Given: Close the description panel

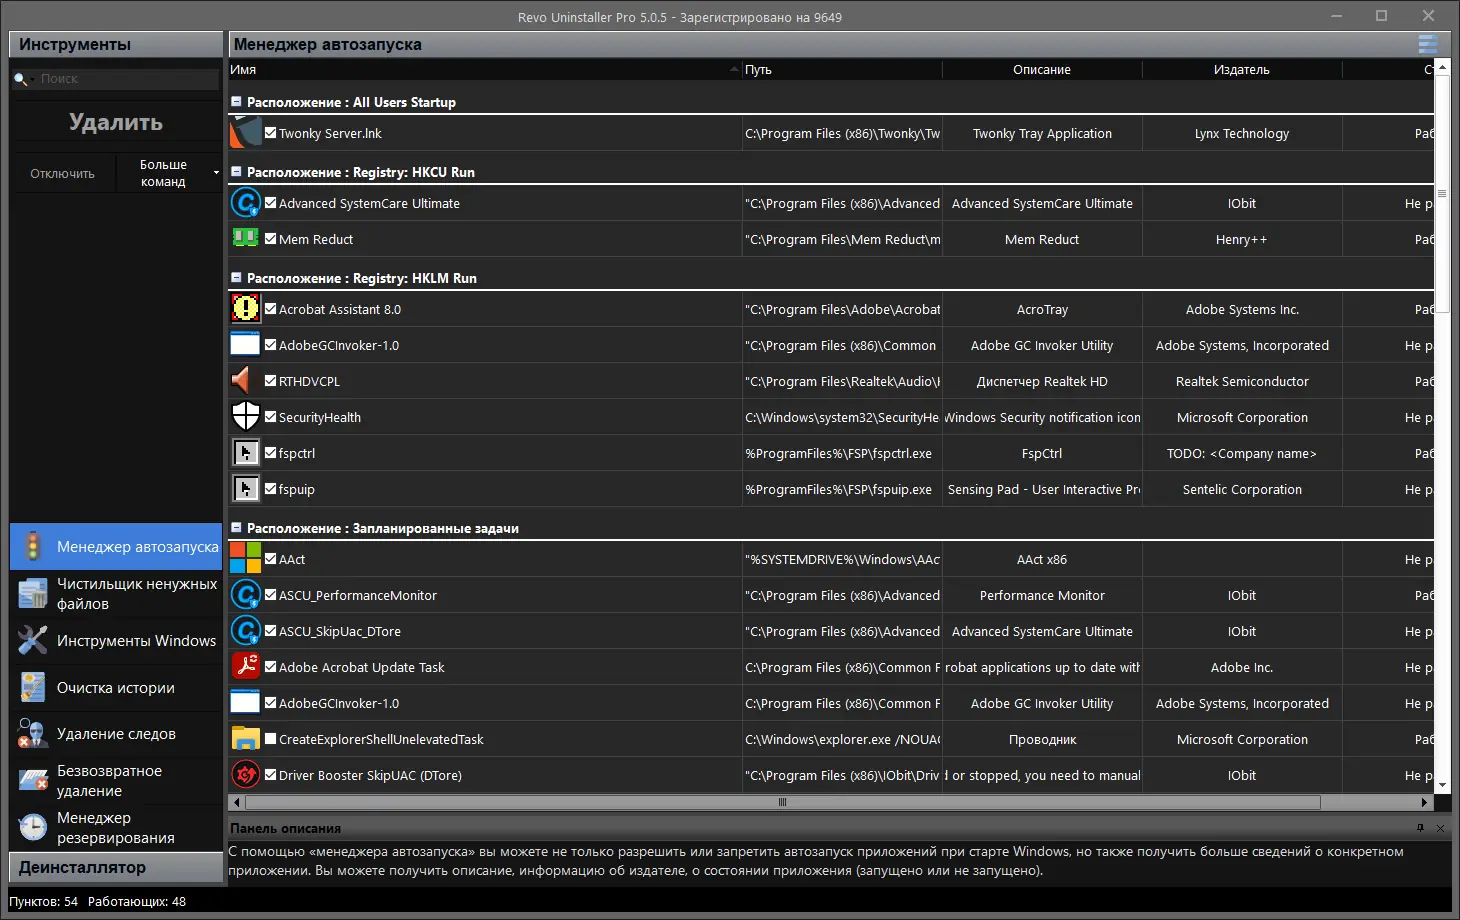Looking at the screenshot, I should coord(1440,828).
